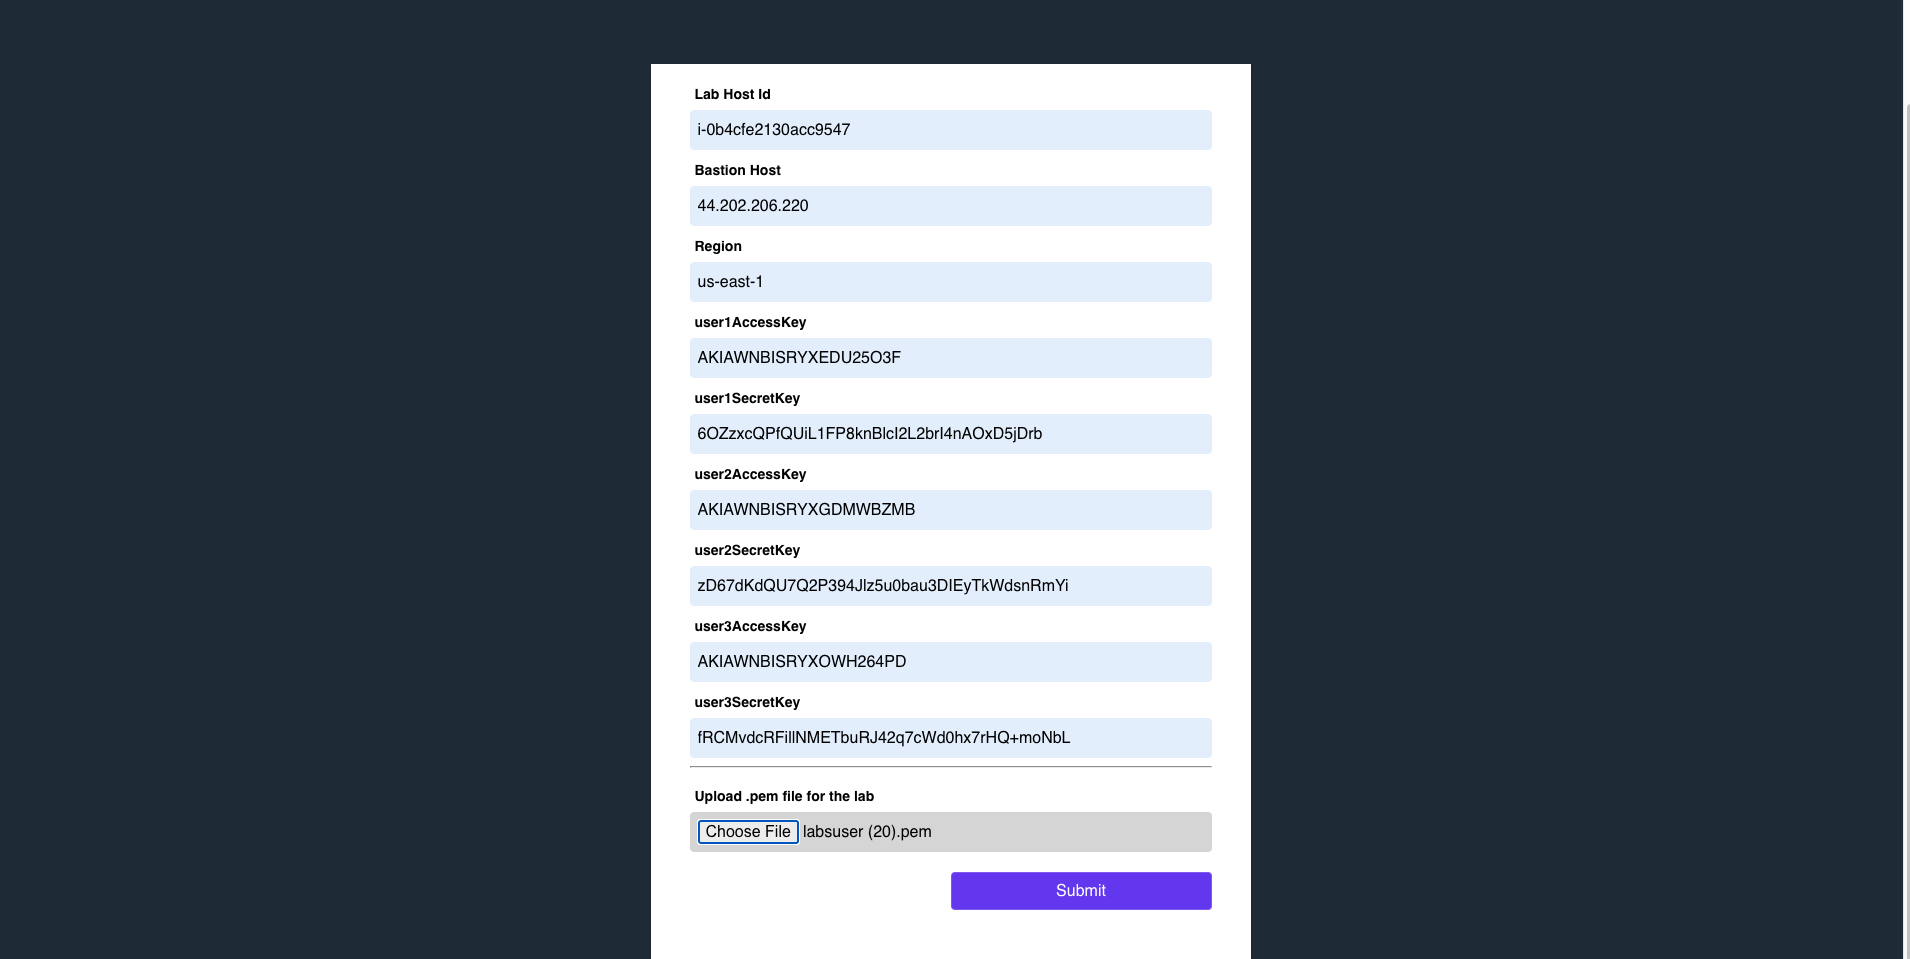Image resolution: width=1910 pixels, height=959 pixels.
Task: Click the user1AccessKey label
Action: [749, 322]
